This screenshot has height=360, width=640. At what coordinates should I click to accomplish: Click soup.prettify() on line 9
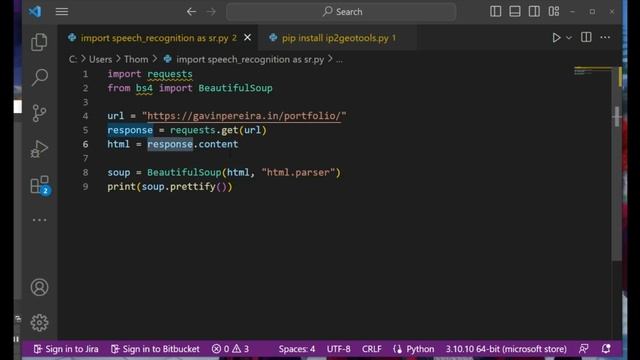click(184, 187)
